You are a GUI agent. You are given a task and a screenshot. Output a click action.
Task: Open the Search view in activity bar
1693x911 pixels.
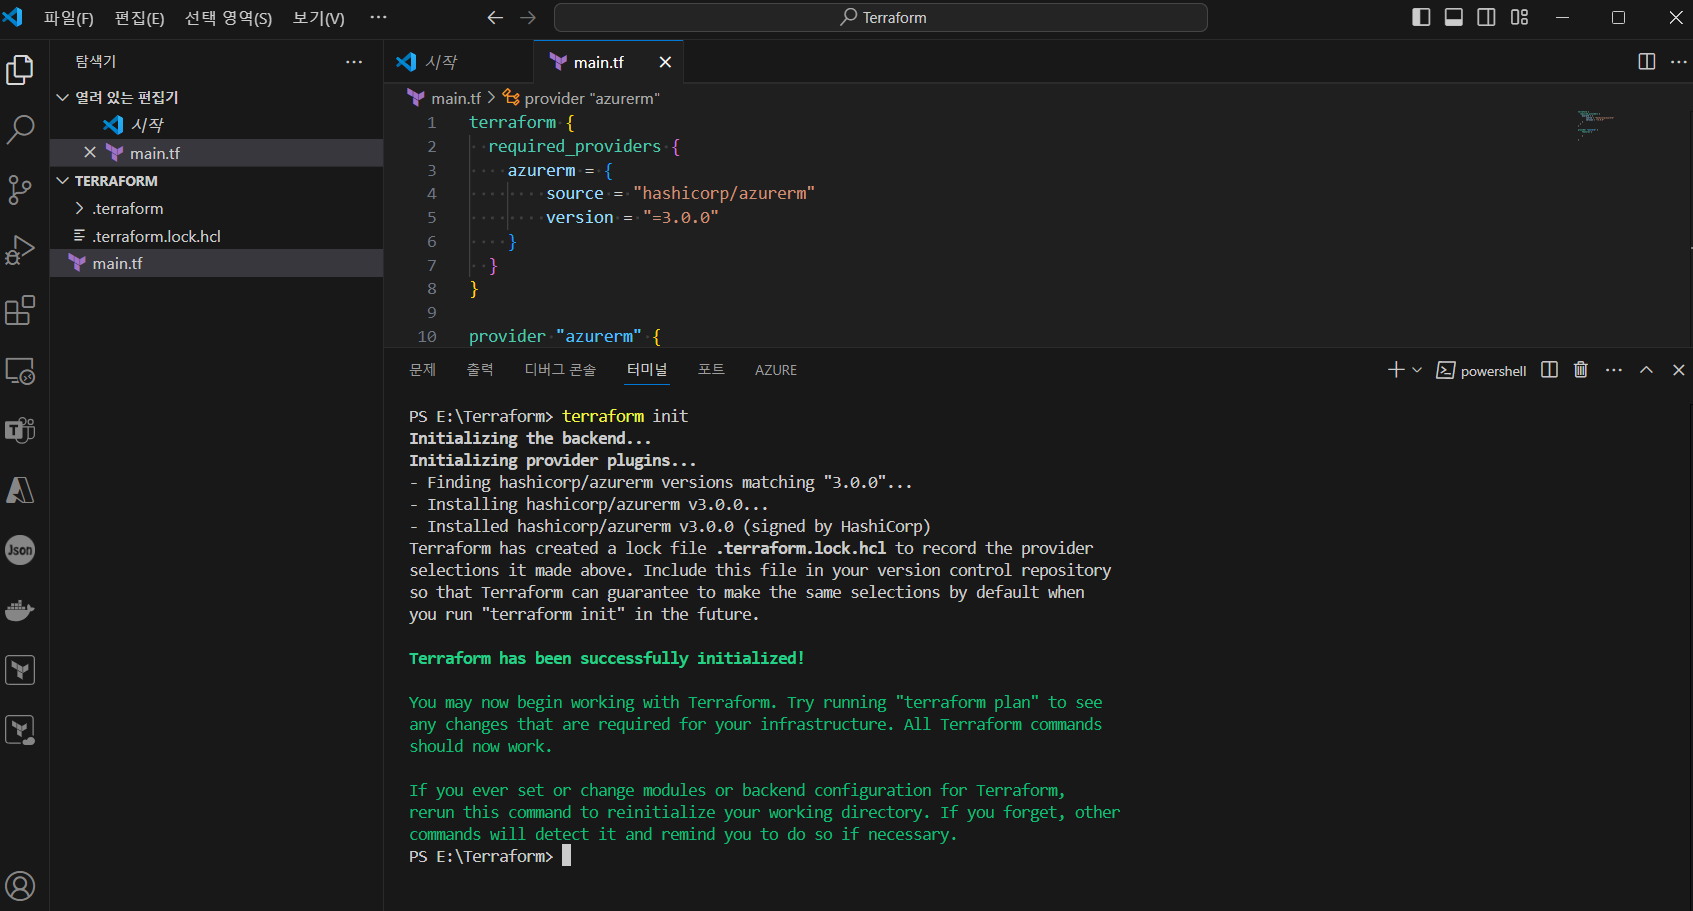pyautogui.click(x=20, y=130)
